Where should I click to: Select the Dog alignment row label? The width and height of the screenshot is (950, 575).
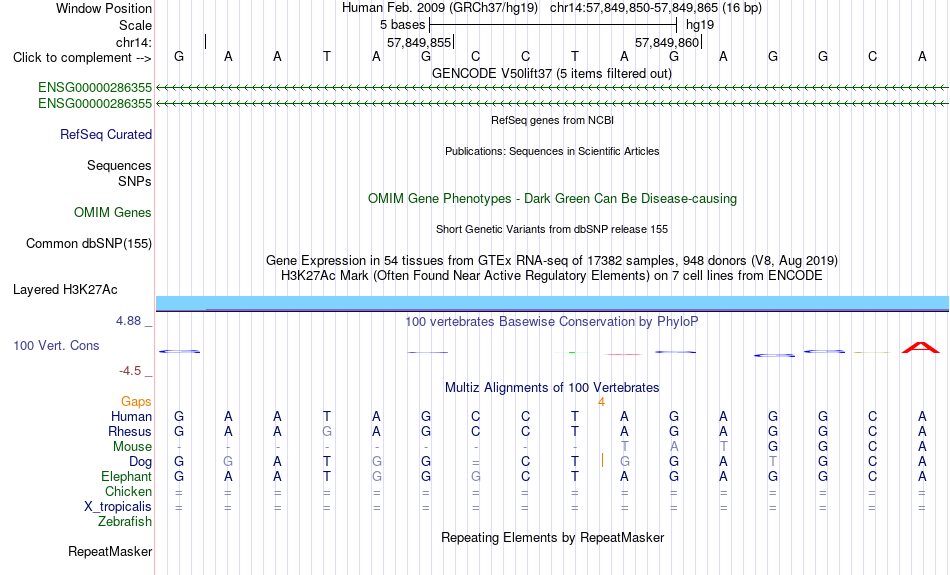tap(140, 462)
